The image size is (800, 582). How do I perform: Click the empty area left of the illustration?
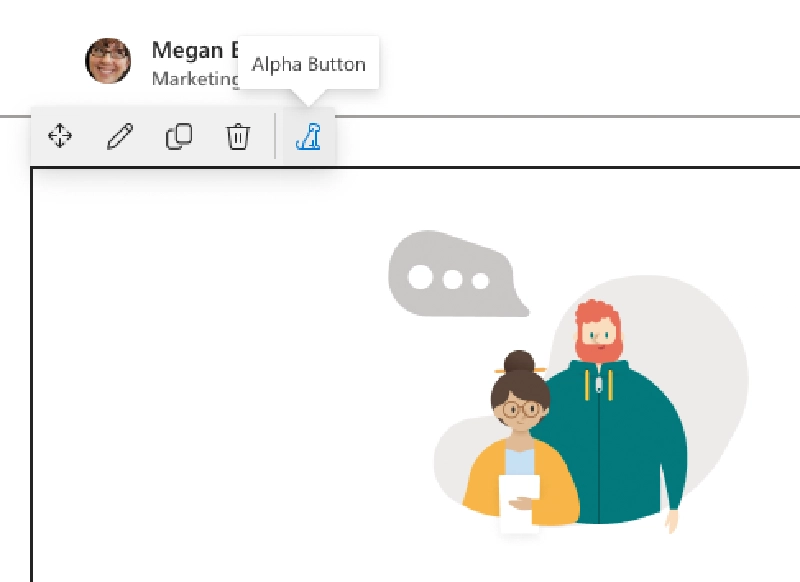click(x=200, y=380)
